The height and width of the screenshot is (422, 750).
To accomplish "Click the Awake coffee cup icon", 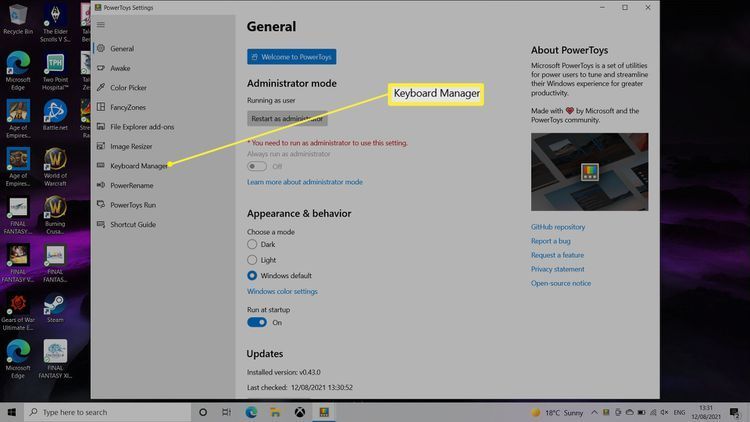I will 100,68.
